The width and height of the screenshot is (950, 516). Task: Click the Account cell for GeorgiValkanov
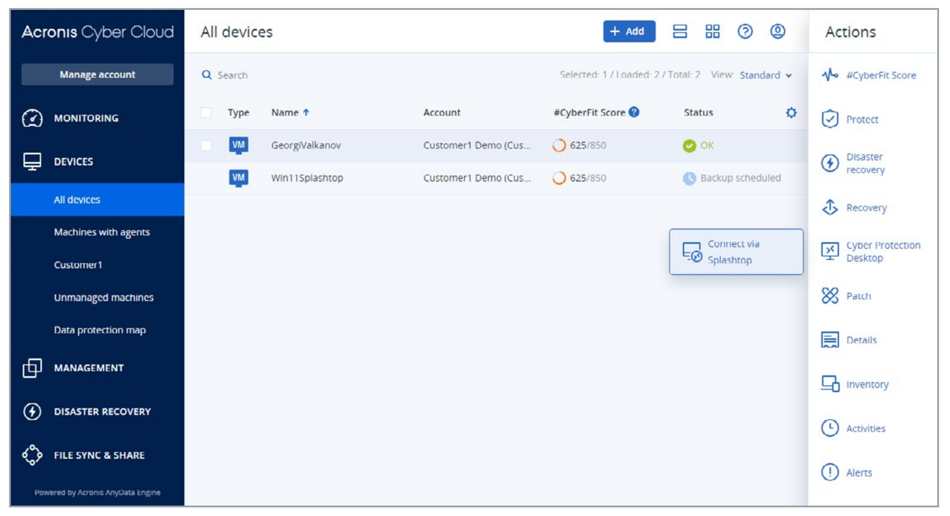click(x=477, y=145)
